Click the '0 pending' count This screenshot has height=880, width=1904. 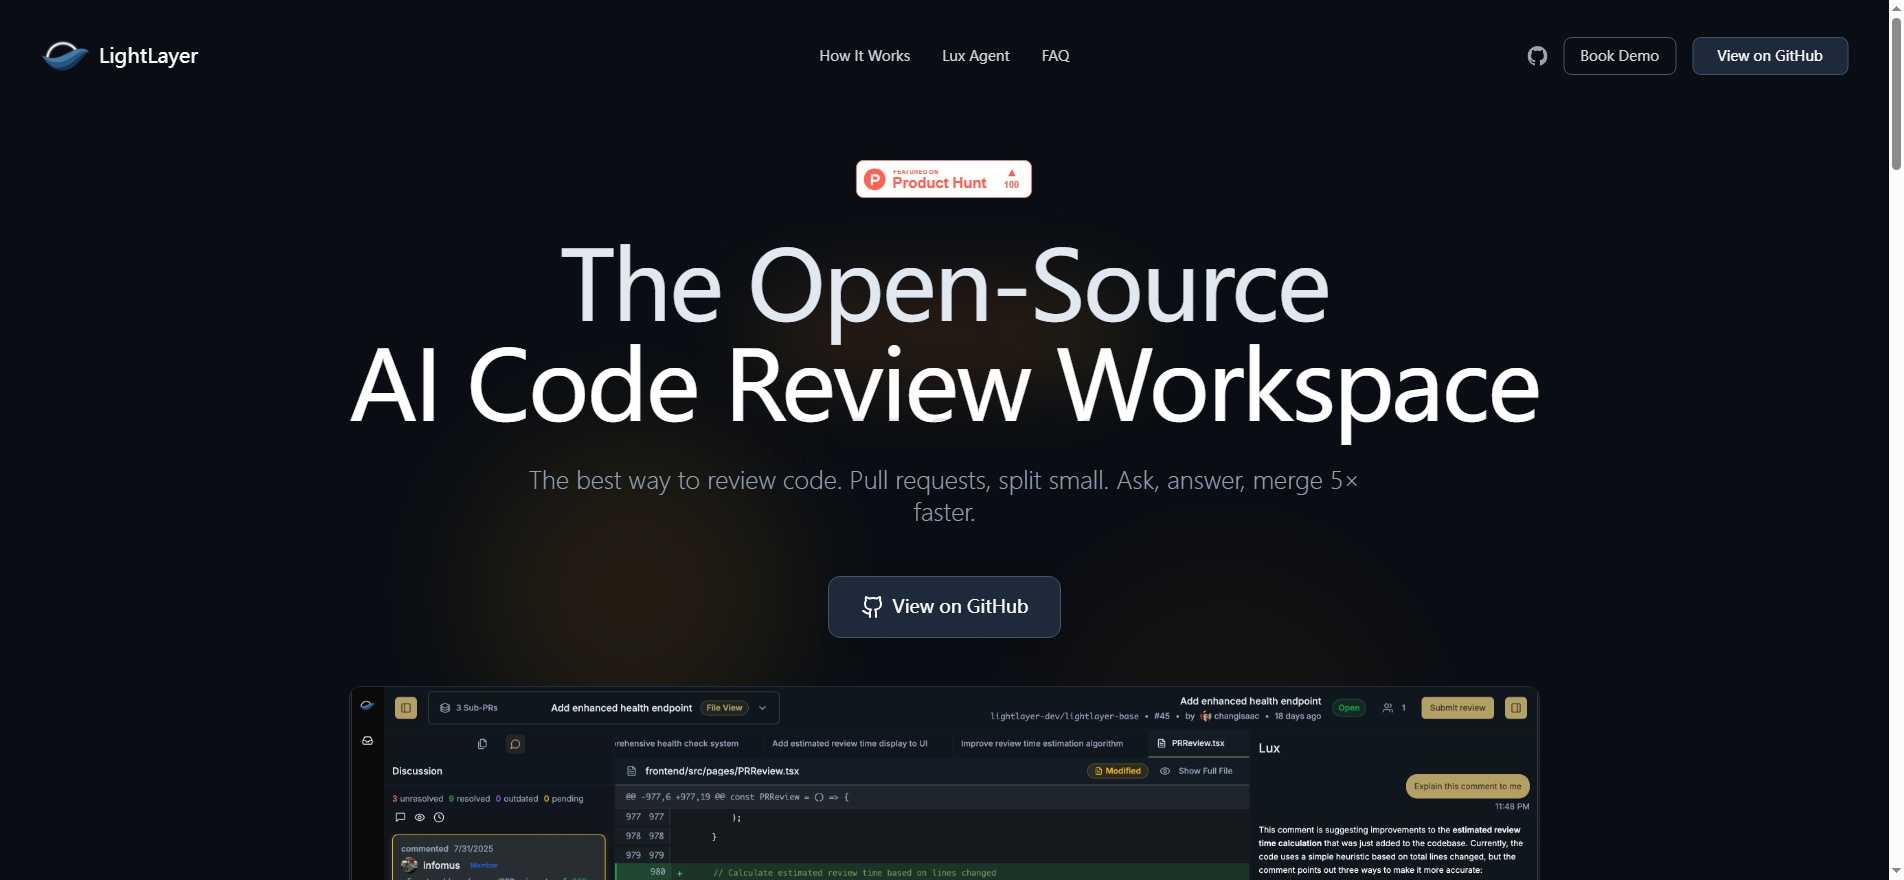pyautogui.click(x=563, y=799)
